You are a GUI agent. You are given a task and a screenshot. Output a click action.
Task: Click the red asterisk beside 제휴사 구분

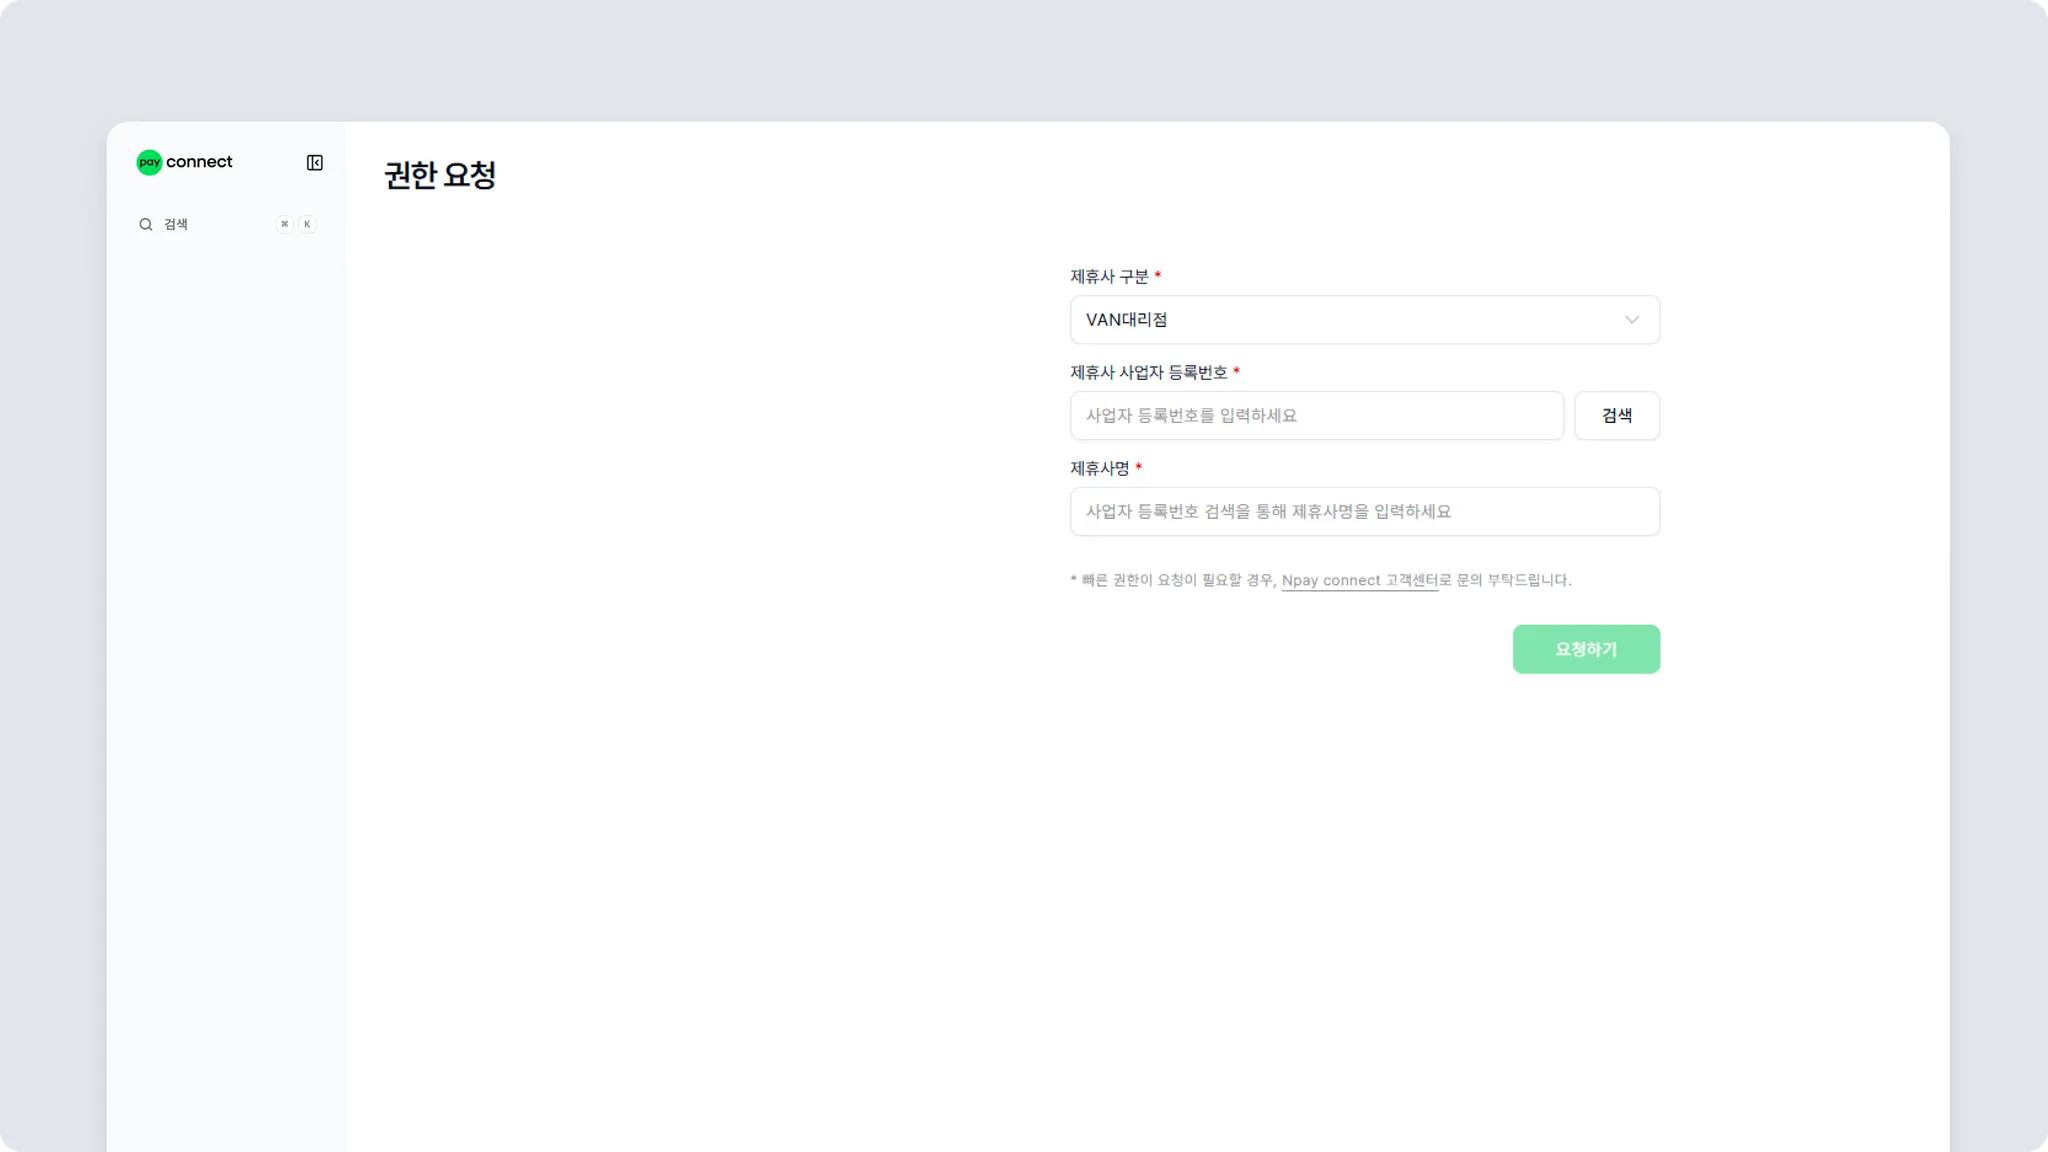[x=1158, y=275]
